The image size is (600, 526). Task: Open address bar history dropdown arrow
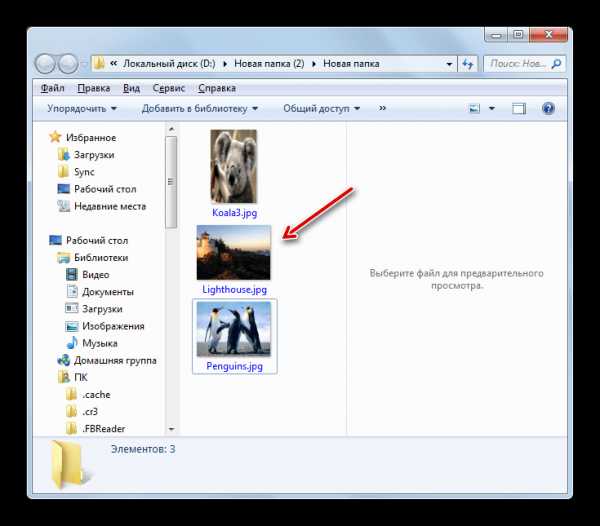click(449, 64)
